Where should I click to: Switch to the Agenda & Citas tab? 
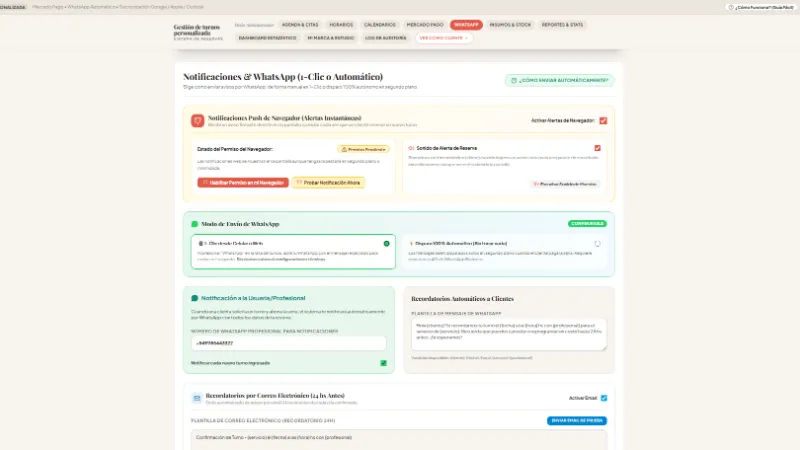pyautogui.click(x=300, y=24)
